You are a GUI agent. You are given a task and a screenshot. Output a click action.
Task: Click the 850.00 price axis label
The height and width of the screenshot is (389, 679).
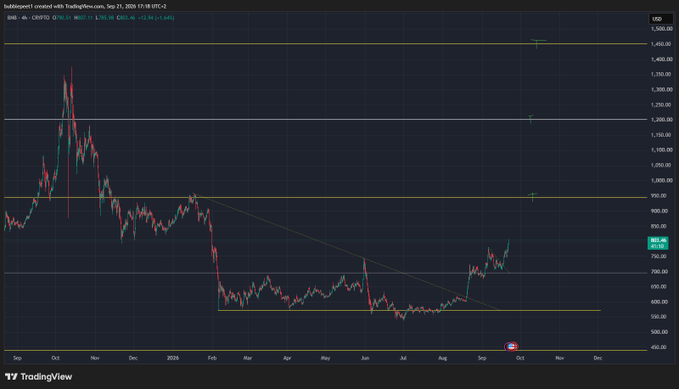pos(659,226)
